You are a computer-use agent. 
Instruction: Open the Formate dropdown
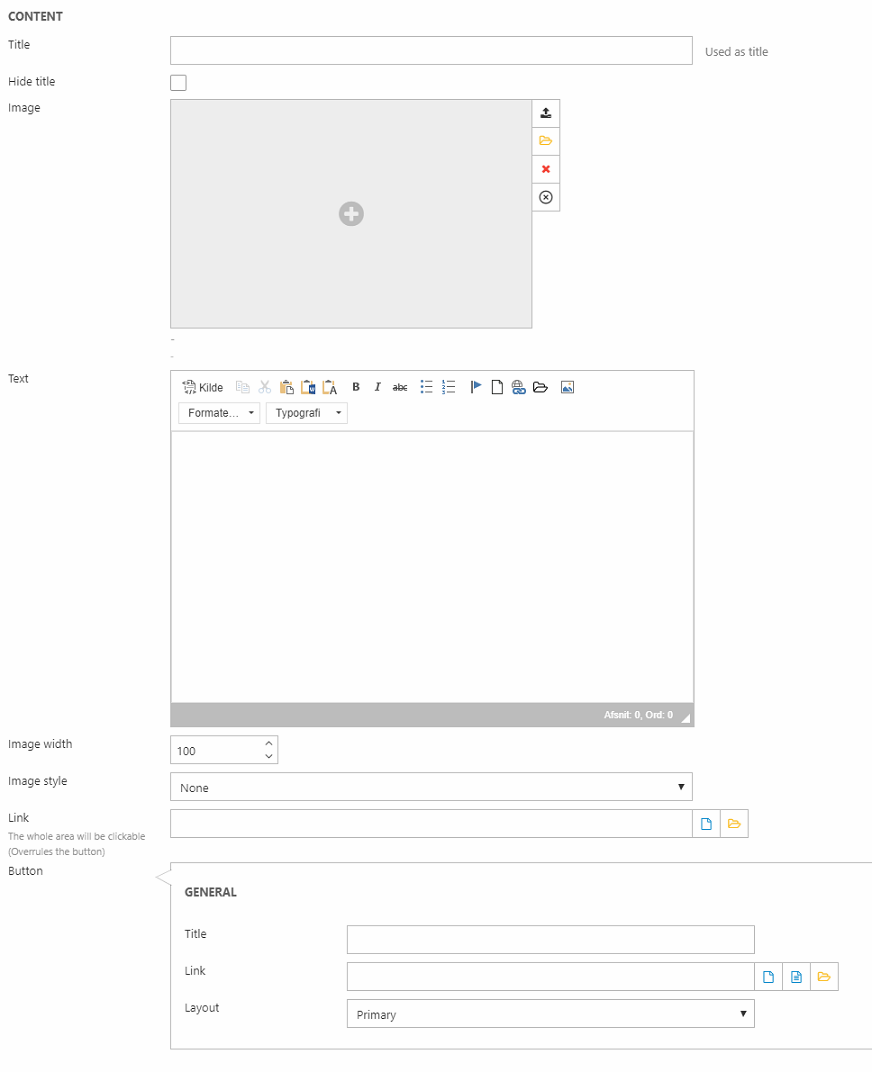pyautogui.click(x=219, y=413)
